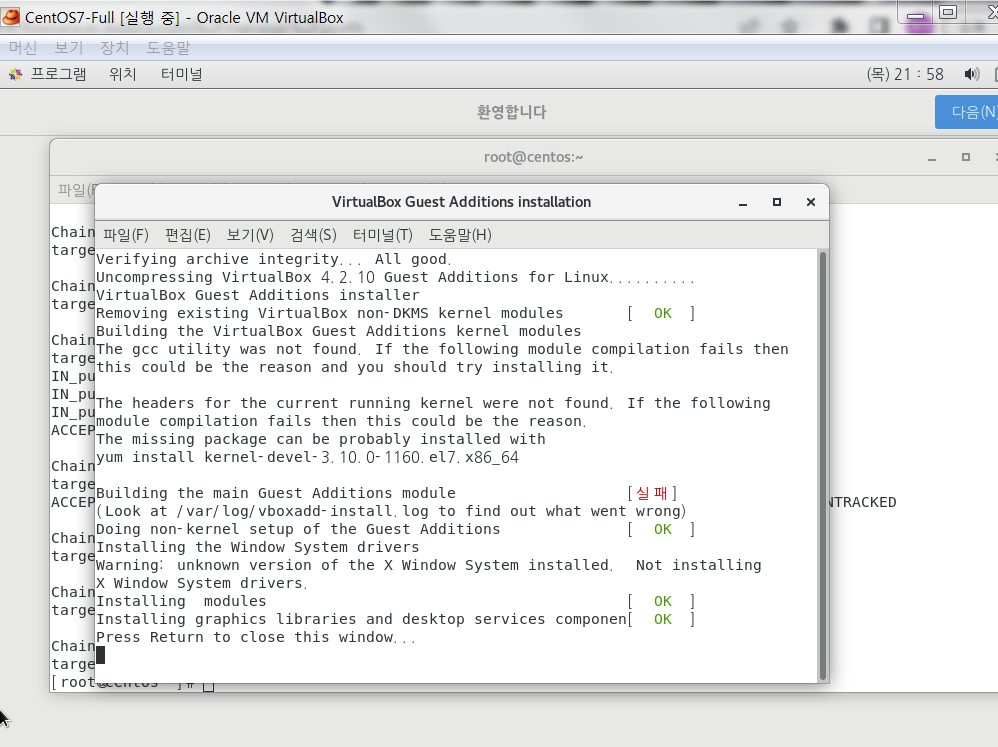Click the VirtualBox Guest Additions installation title bar
This screenshot has width=998, height=747.
point(461,202)
